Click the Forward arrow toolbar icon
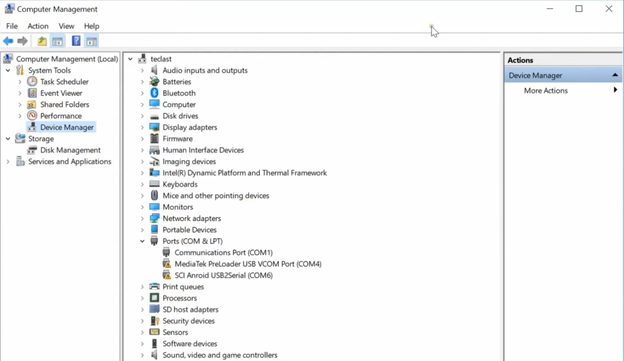The width and height of the screenshot is (624, 361). tap(23, 41)
